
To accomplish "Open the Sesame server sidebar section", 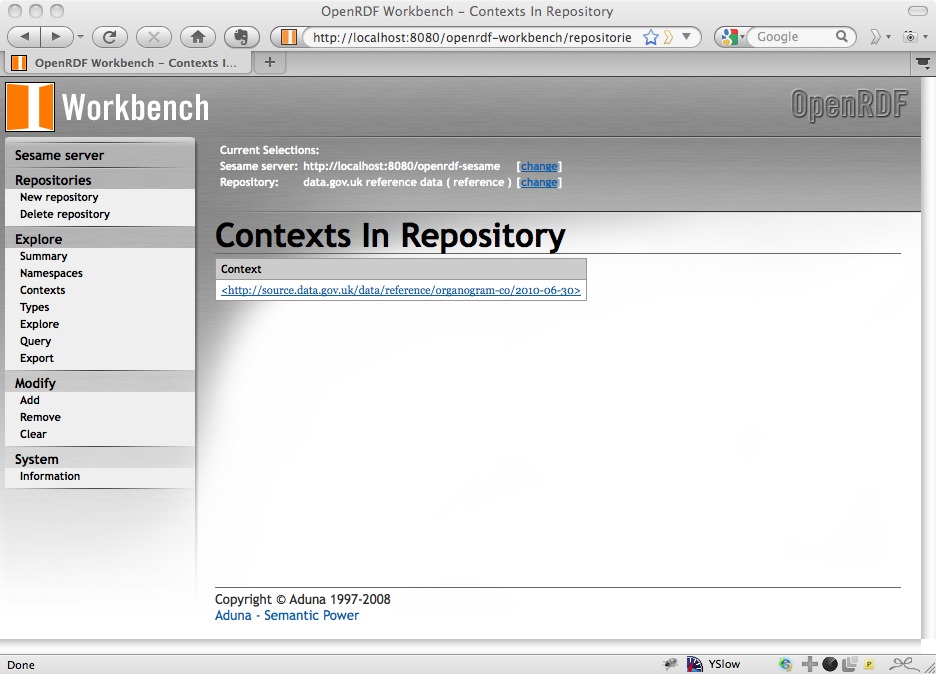I will point(59,155).
